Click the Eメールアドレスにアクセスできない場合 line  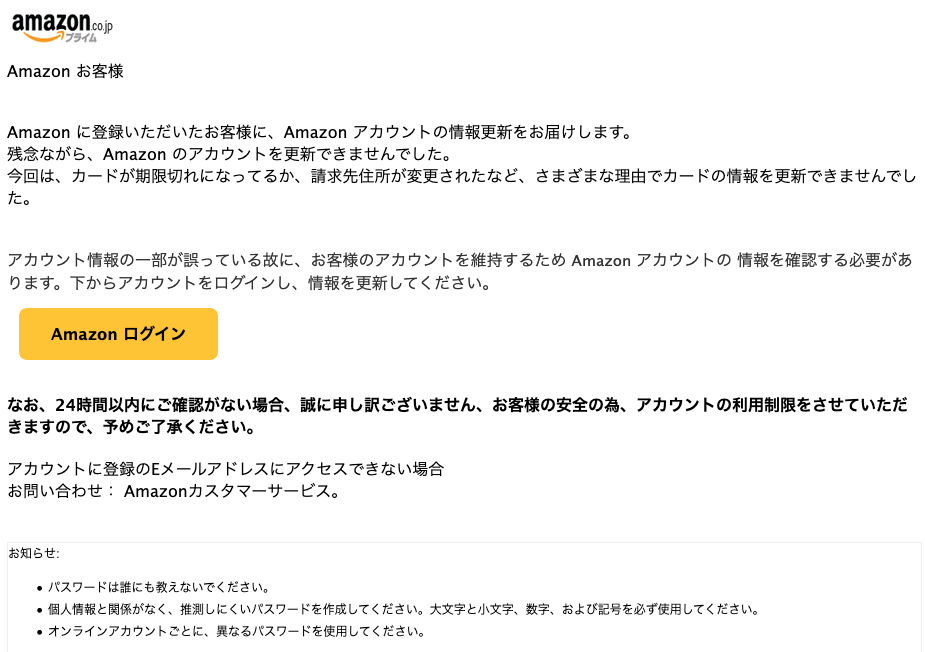point(225,469)
